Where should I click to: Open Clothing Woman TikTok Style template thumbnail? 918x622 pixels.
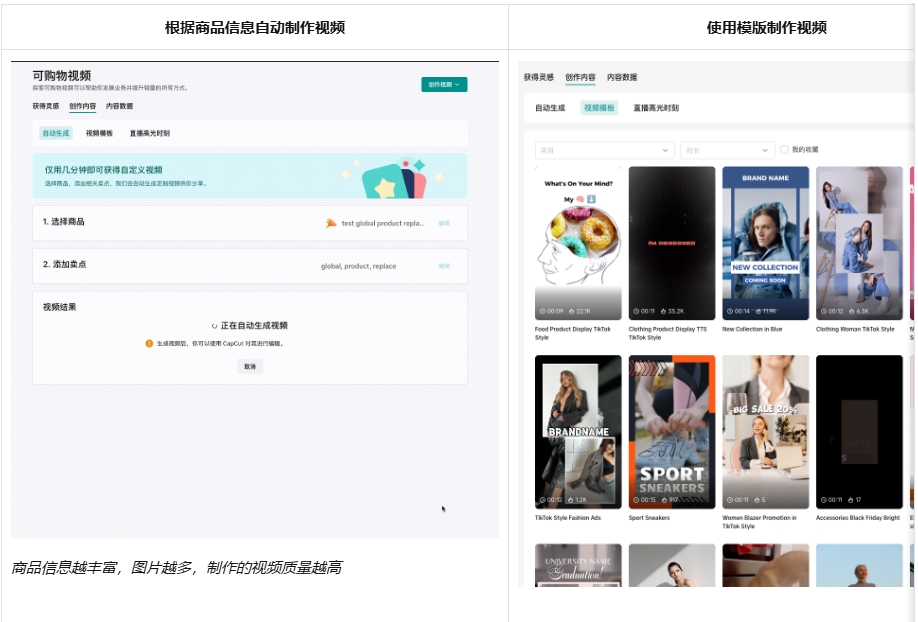[x=859, y=243]
